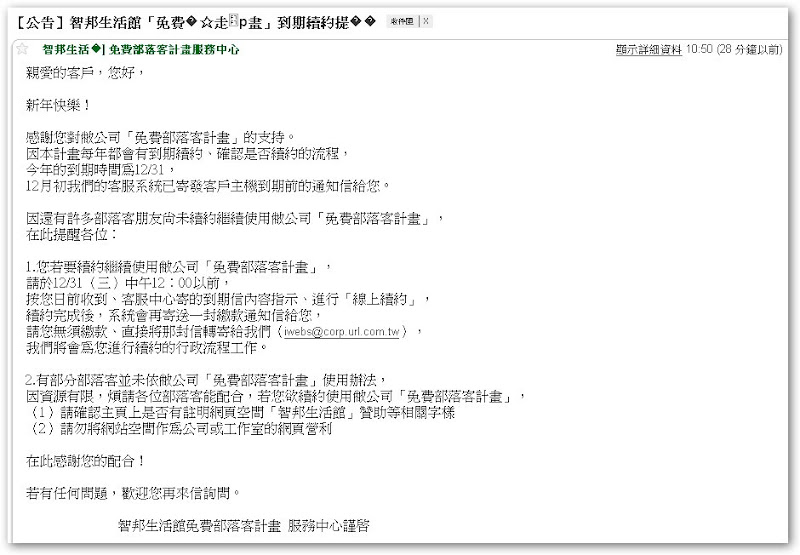The image size is (800, 555).
Task: Click the 顯示詳細資料 link
Action: (x=648, y=49)
